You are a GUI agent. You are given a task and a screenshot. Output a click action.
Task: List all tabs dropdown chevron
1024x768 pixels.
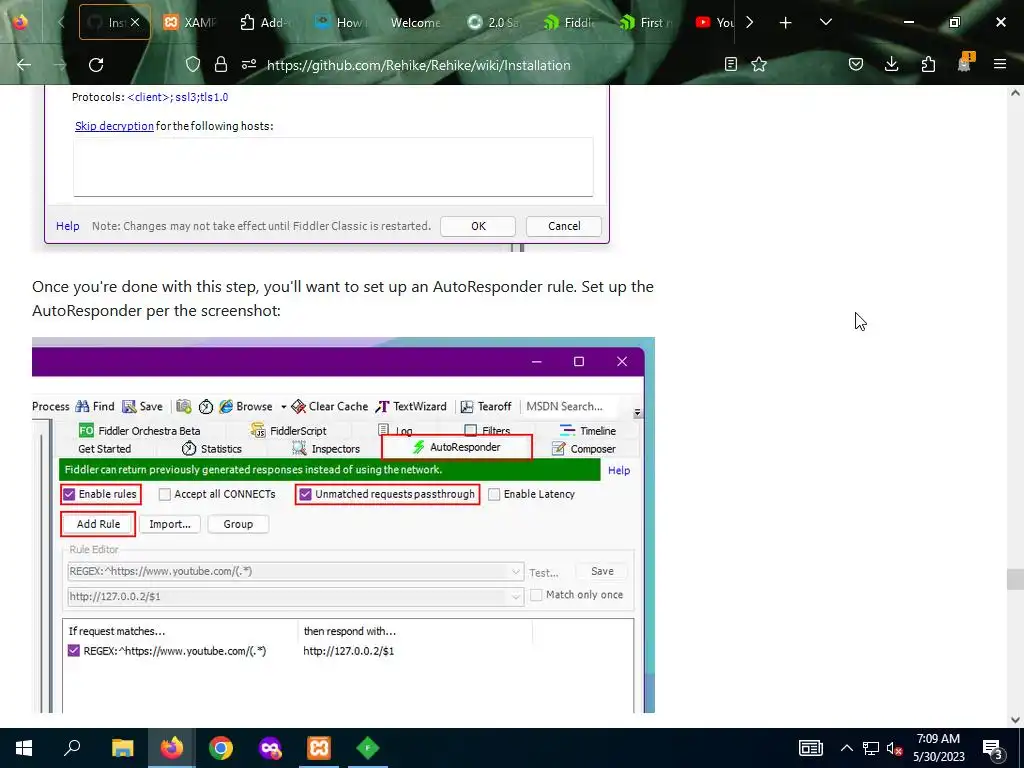coord(825,22)
